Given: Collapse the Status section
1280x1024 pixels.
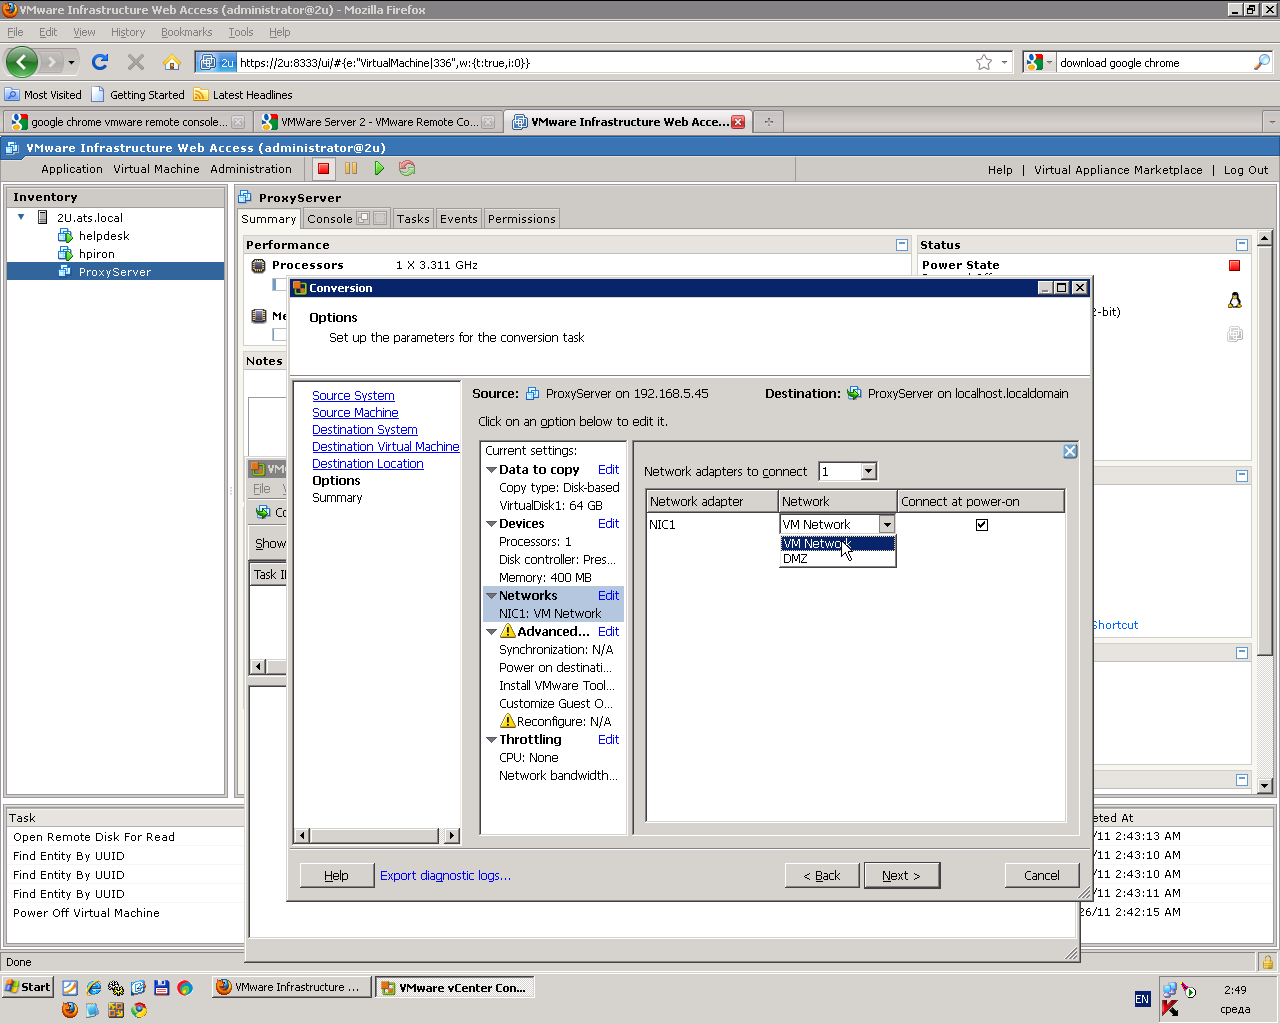Looking at the screenshot, I should coord(1242,245).
